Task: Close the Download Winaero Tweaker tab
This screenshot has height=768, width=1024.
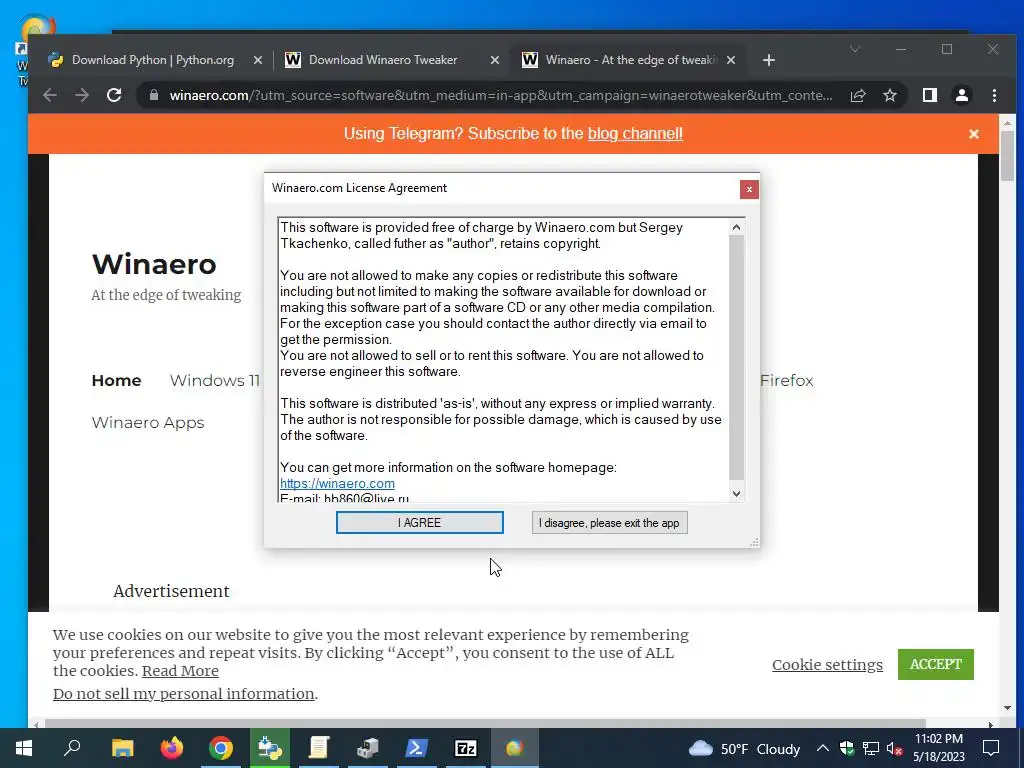Action: click(494, 60)
